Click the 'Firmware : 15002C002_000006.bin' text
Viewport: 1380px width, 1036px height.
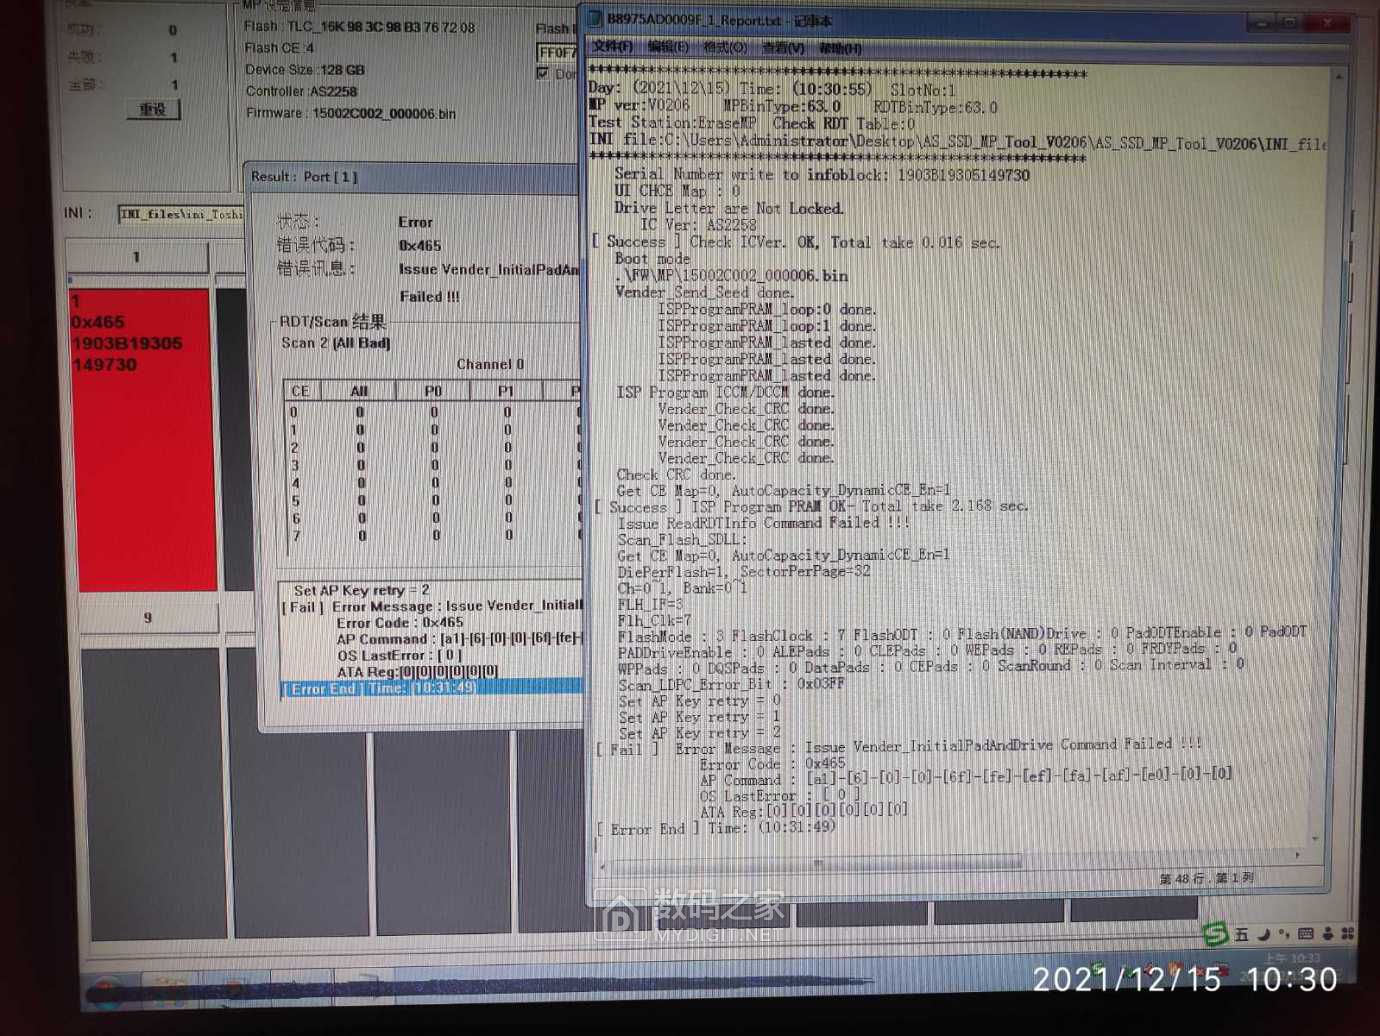pyautogui.click(x=351, y=113)
